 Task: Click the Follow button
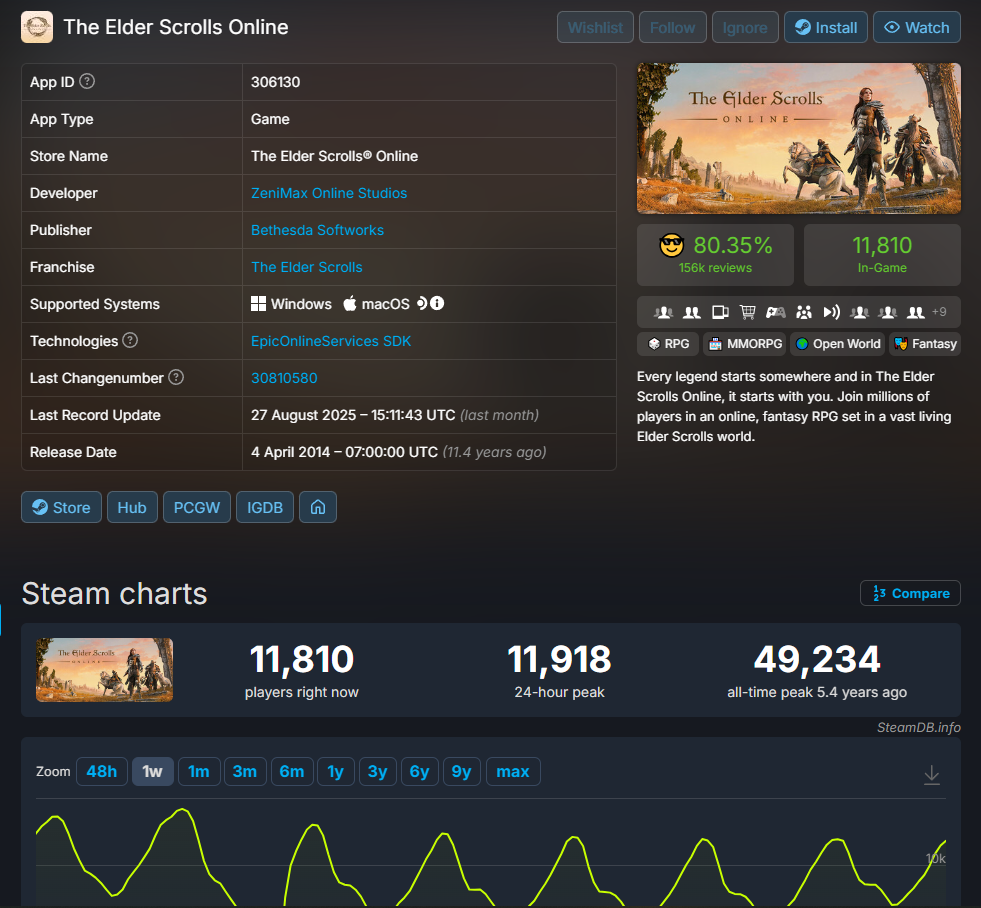coord(673,28)
